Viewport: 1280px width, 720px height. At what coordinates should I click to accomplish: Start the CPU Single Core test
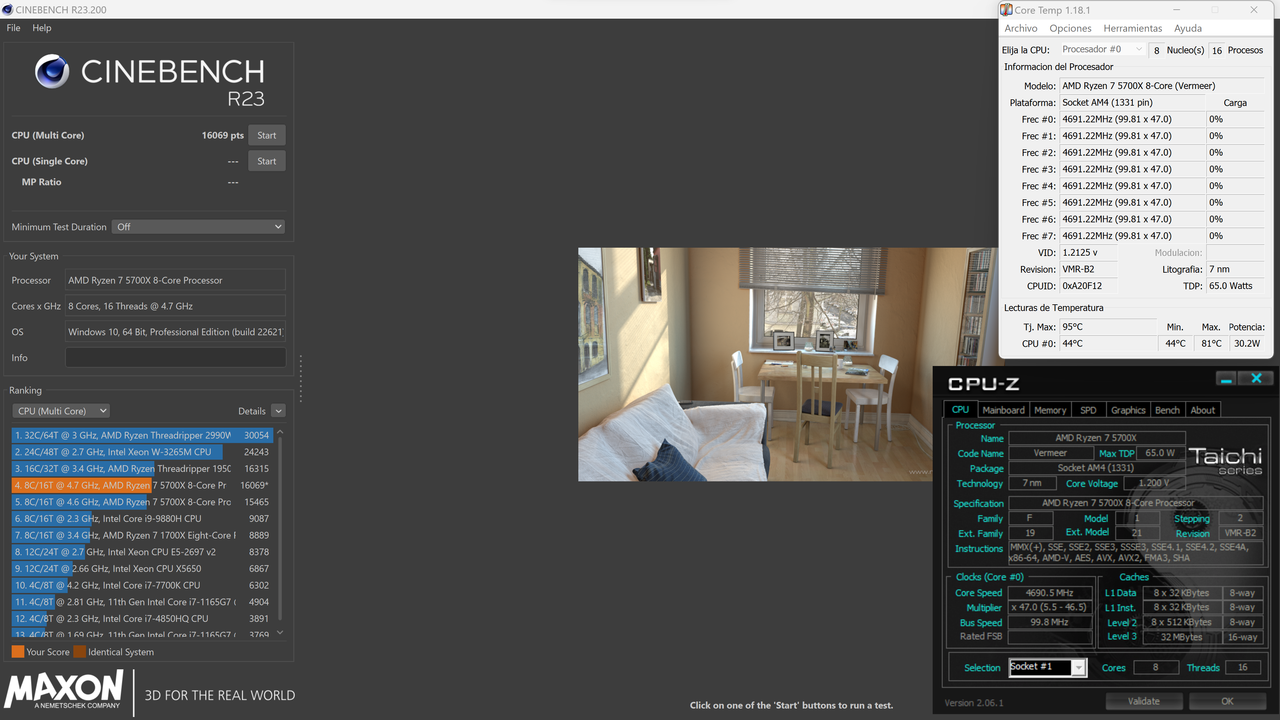coord(266,161)
